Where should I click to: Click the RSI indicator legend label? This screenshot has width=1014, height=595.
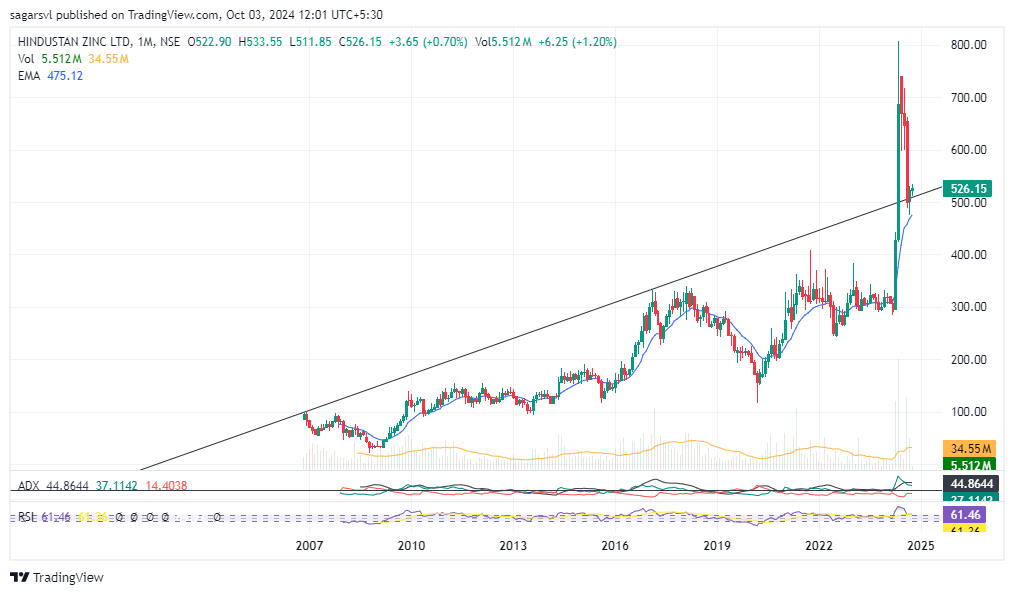[27, 517]
